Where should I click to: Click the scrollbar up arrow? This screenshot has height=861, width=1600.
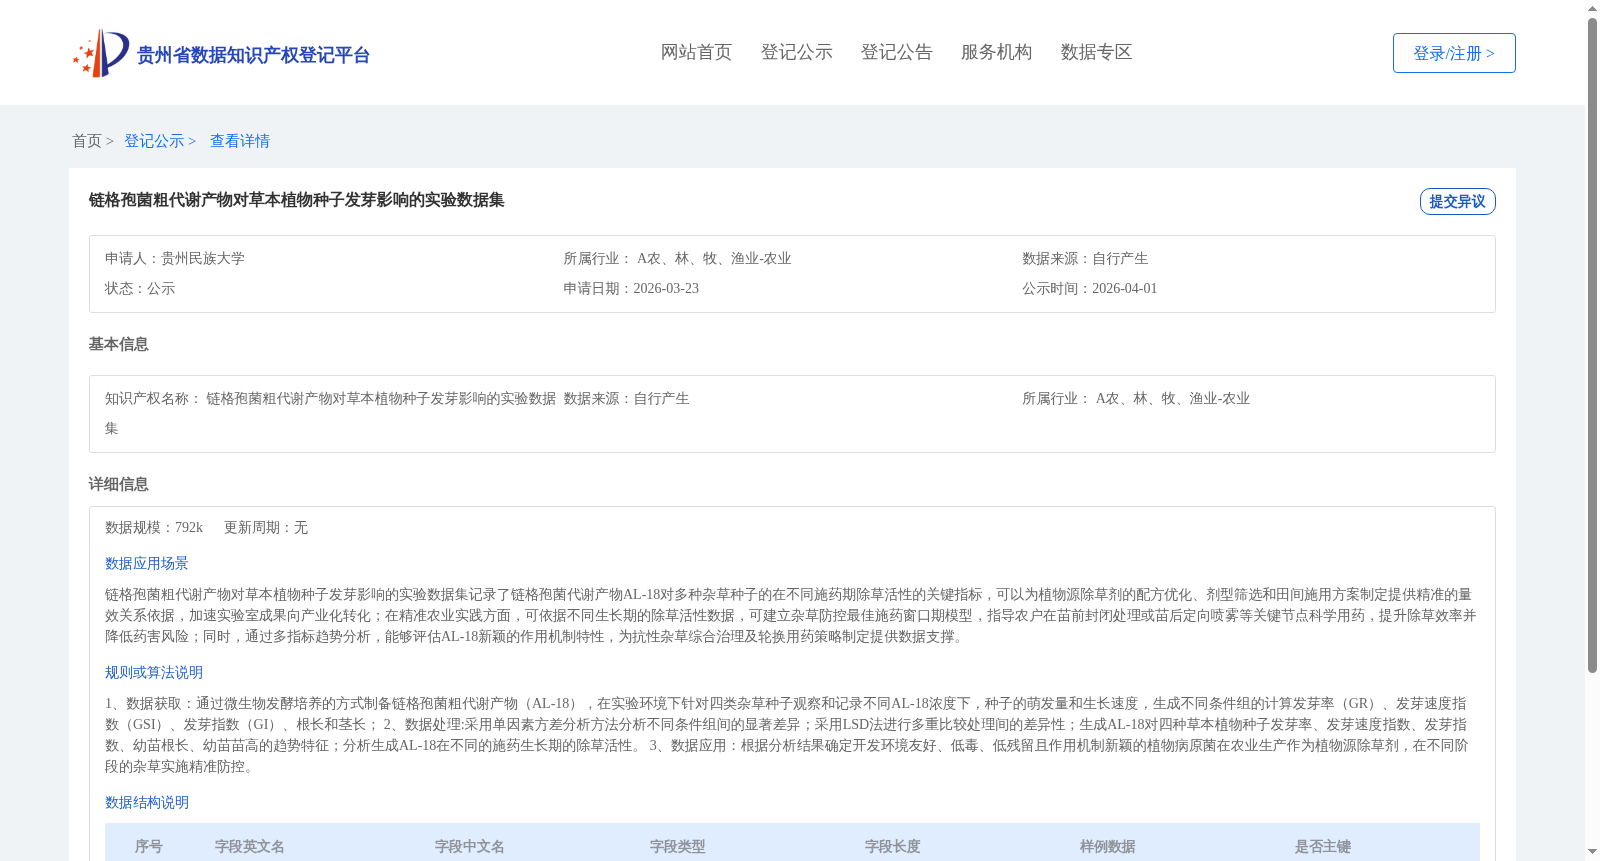point(1592,8)
